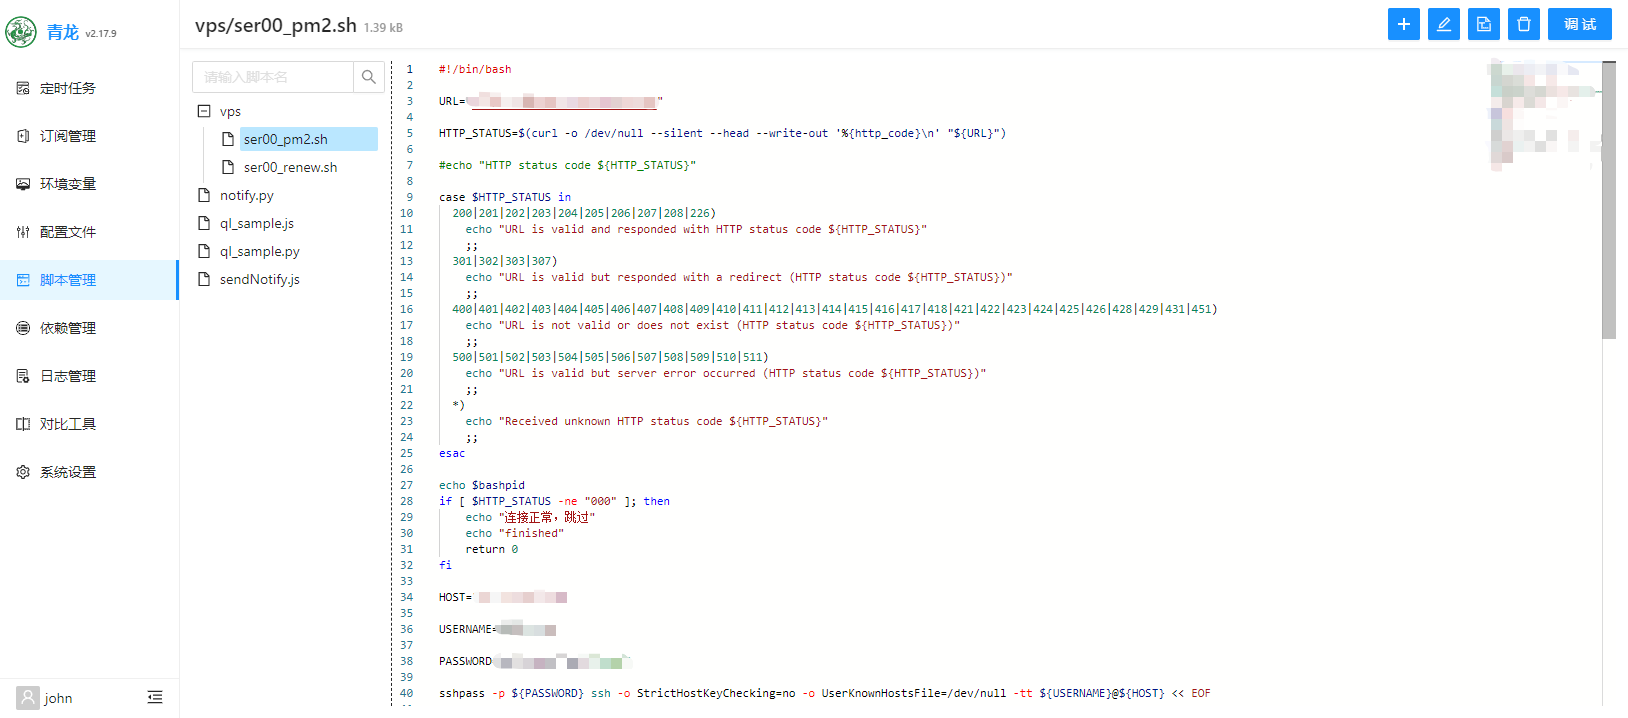Image resolution: width=1628 pixels, height=718 pixels.
Task: Click the john user avatar icon
Action: (x=28, y=697)
